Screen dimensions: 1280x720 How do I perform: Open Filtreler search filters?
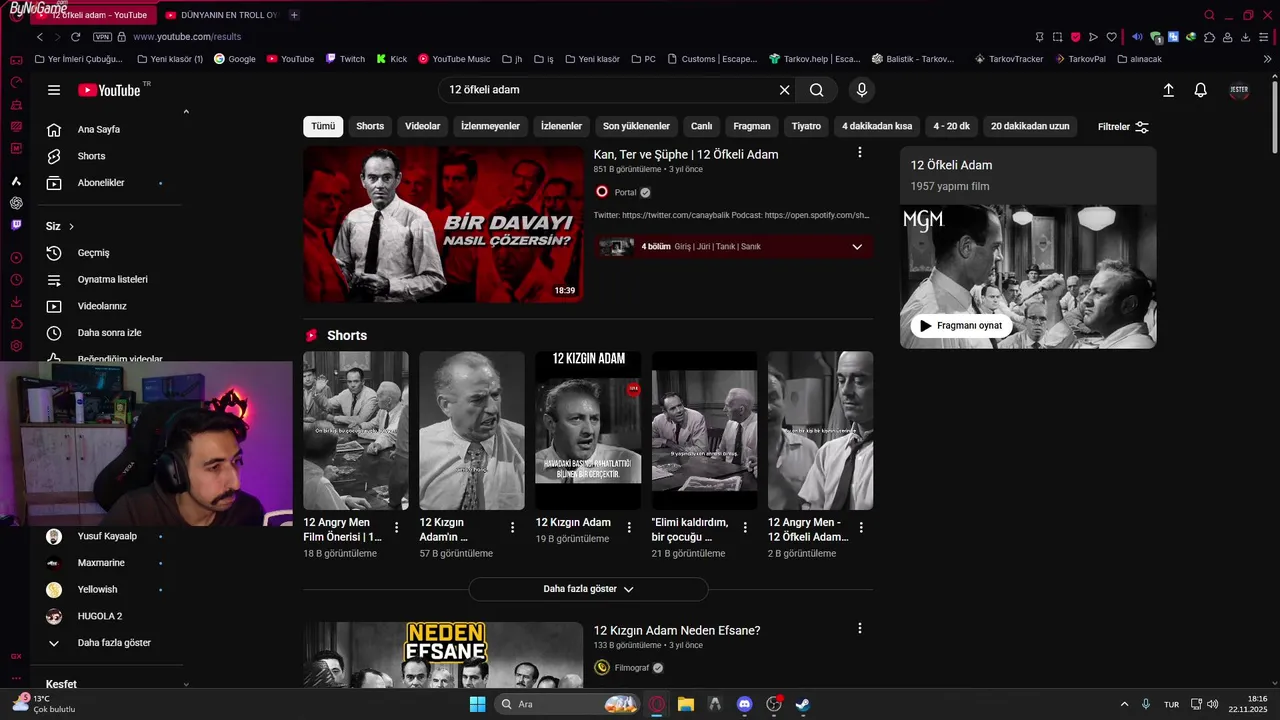(1123, 127)
